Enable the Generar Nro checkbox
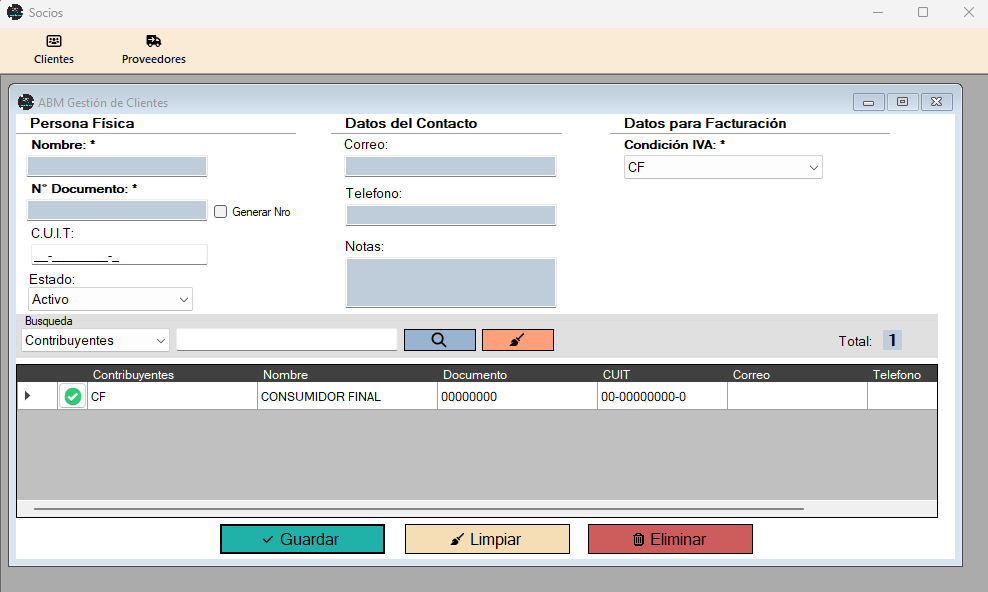988x592 pixels. click(x=221, y=212)
